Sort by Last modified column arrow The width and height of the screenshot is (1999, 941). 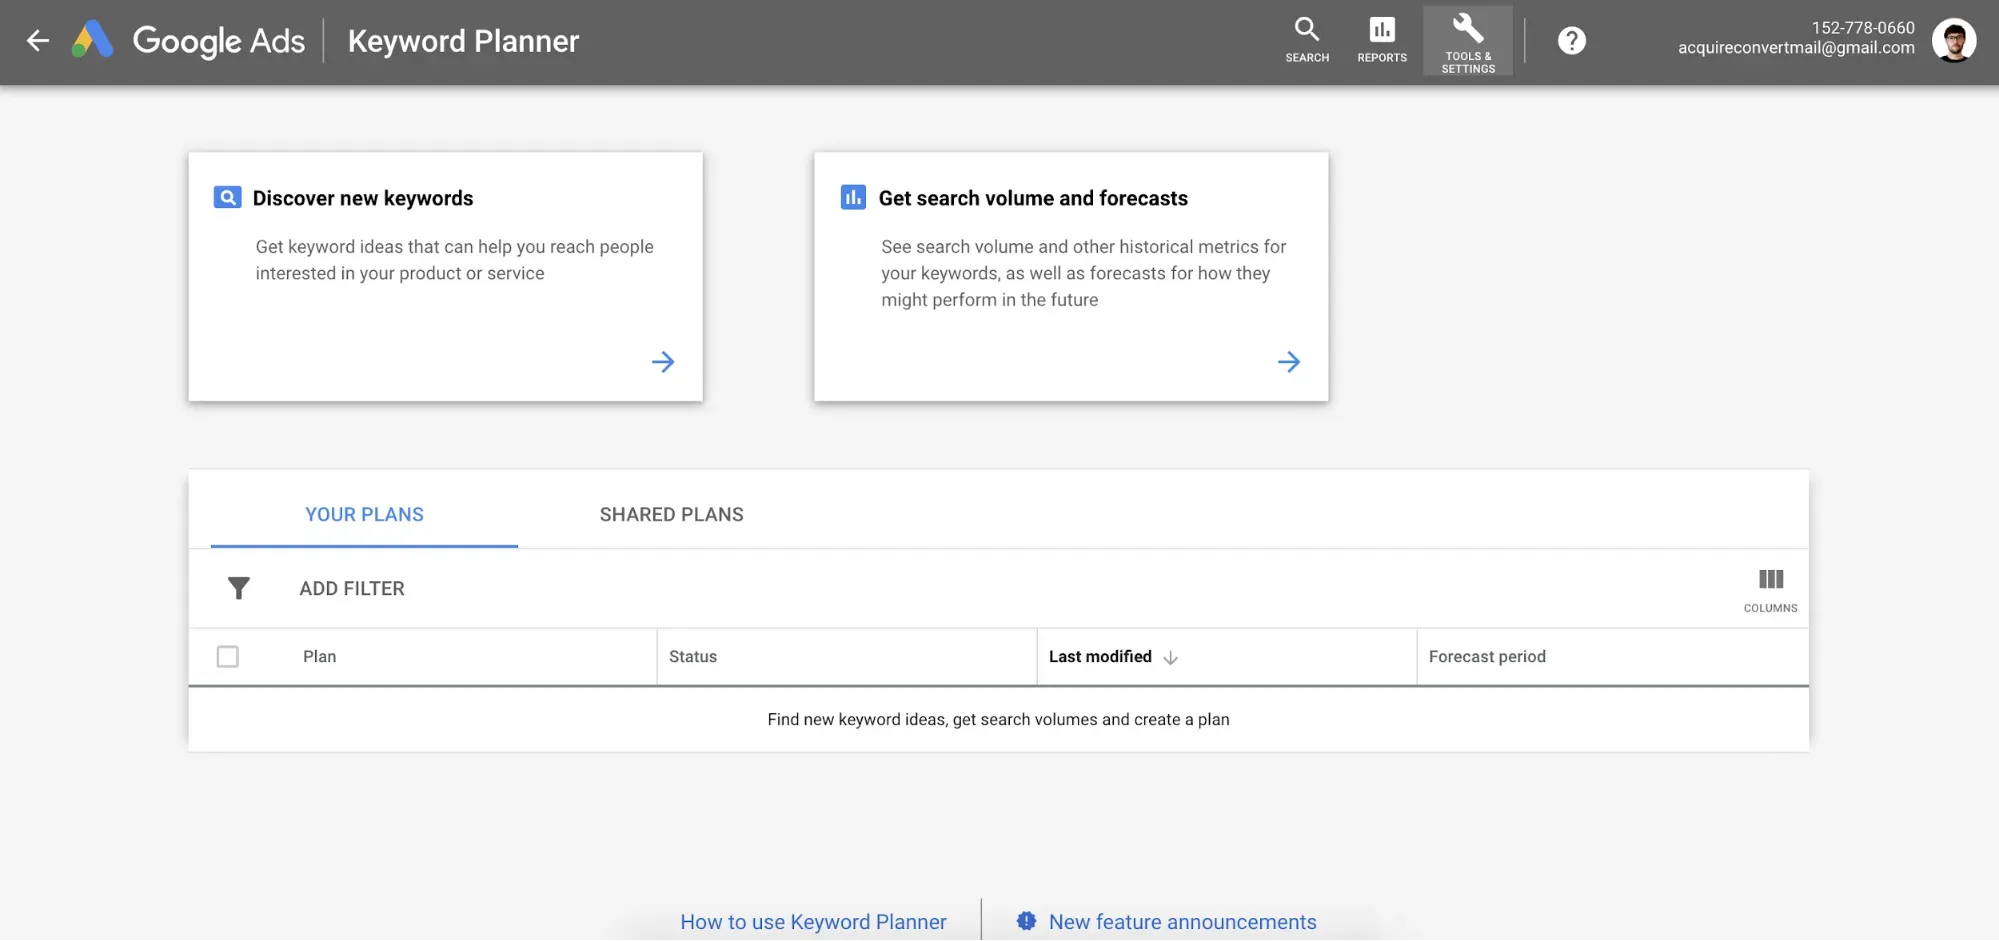click(x=1170, y=657)
